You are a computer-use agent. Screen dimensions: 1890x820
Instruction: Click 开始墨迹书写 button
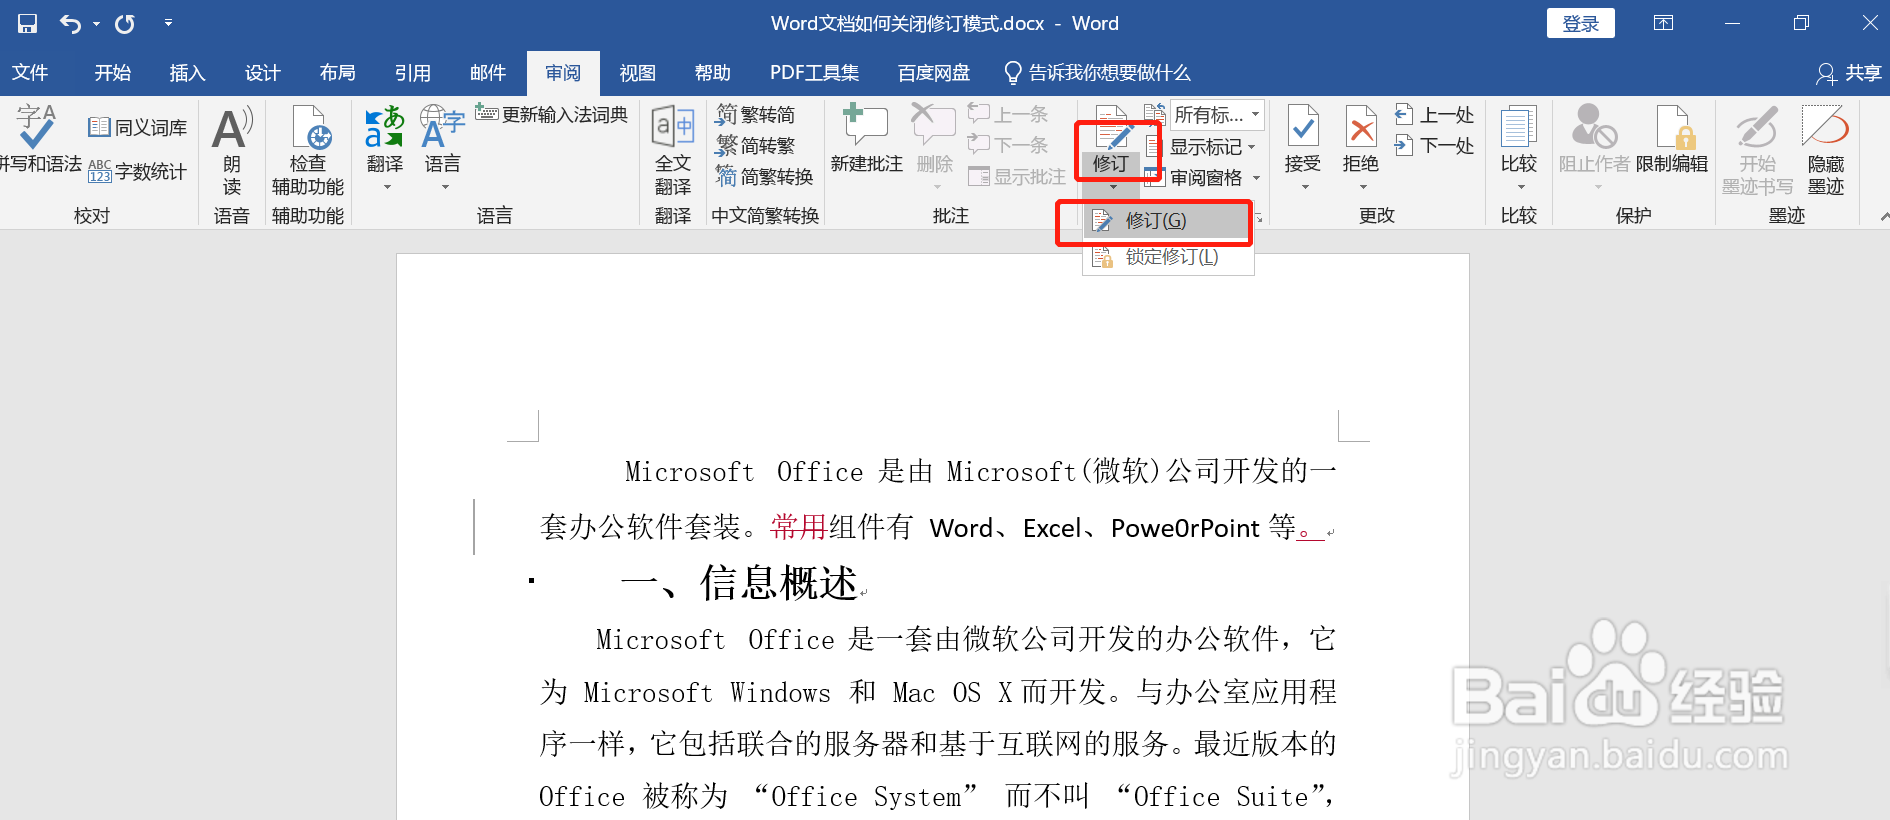click(x=1757, y=150)
